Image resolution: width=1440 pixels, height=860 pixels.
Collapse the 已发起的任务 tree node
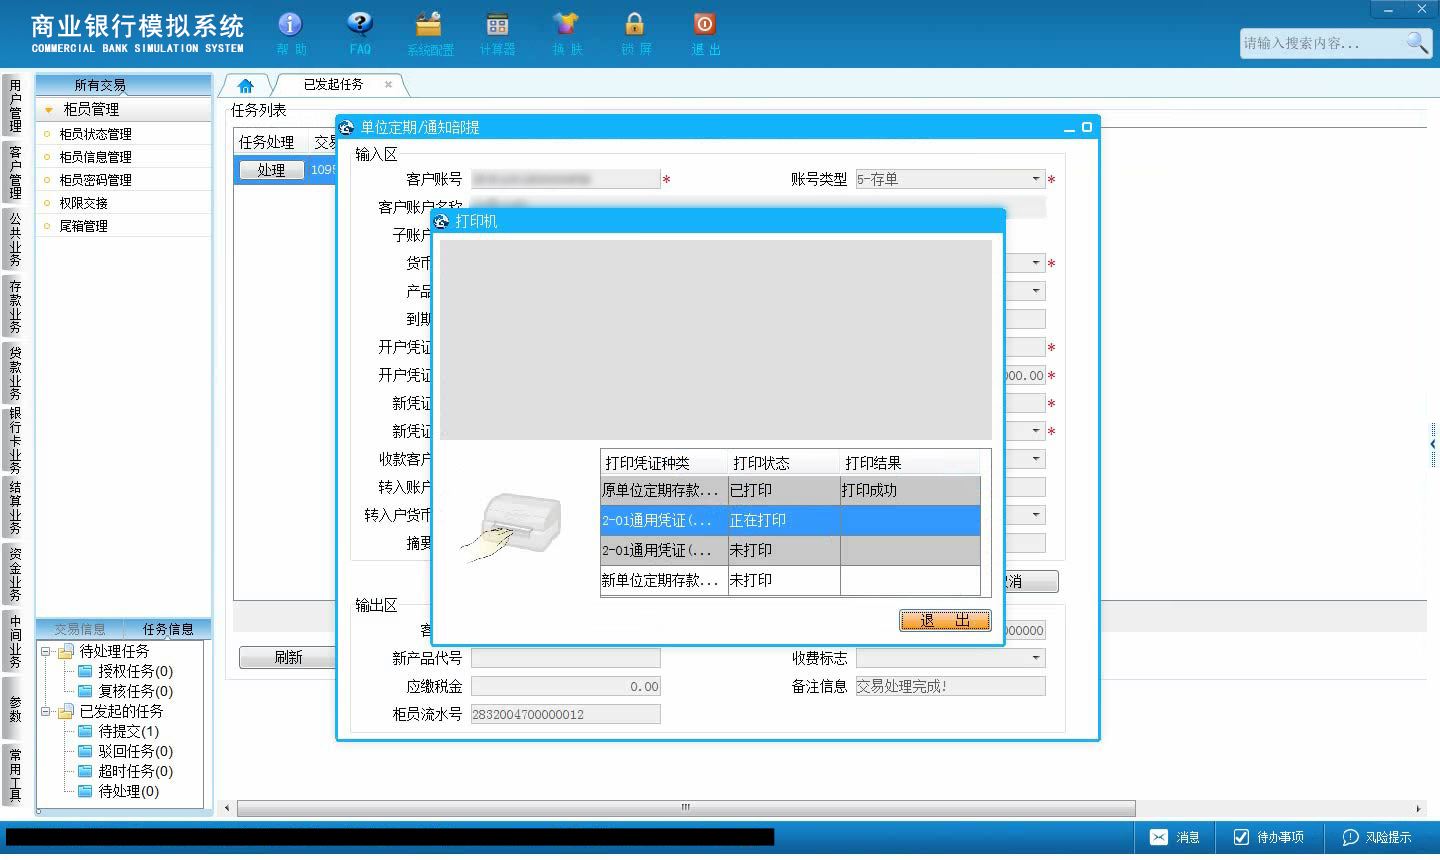click(x=45, y=712)
